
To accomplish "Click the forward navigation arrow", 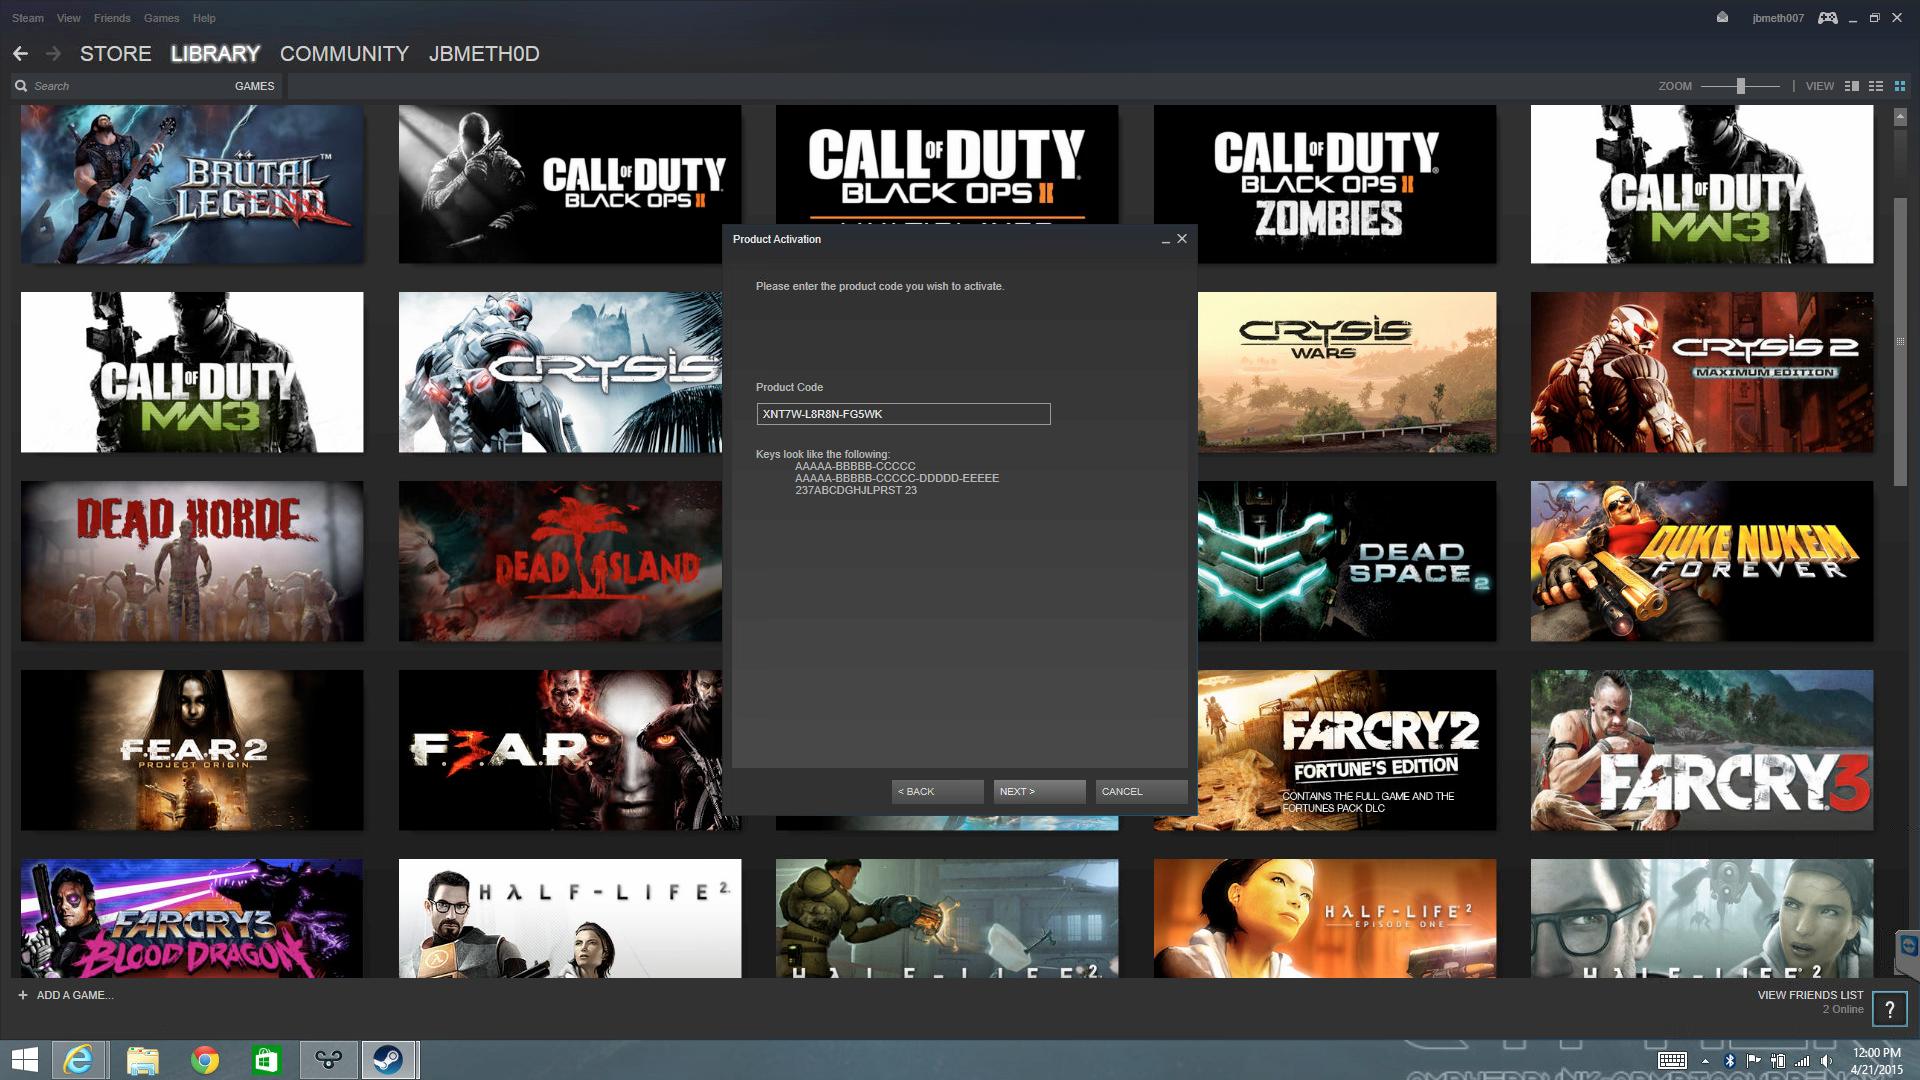I will (53, 54).
